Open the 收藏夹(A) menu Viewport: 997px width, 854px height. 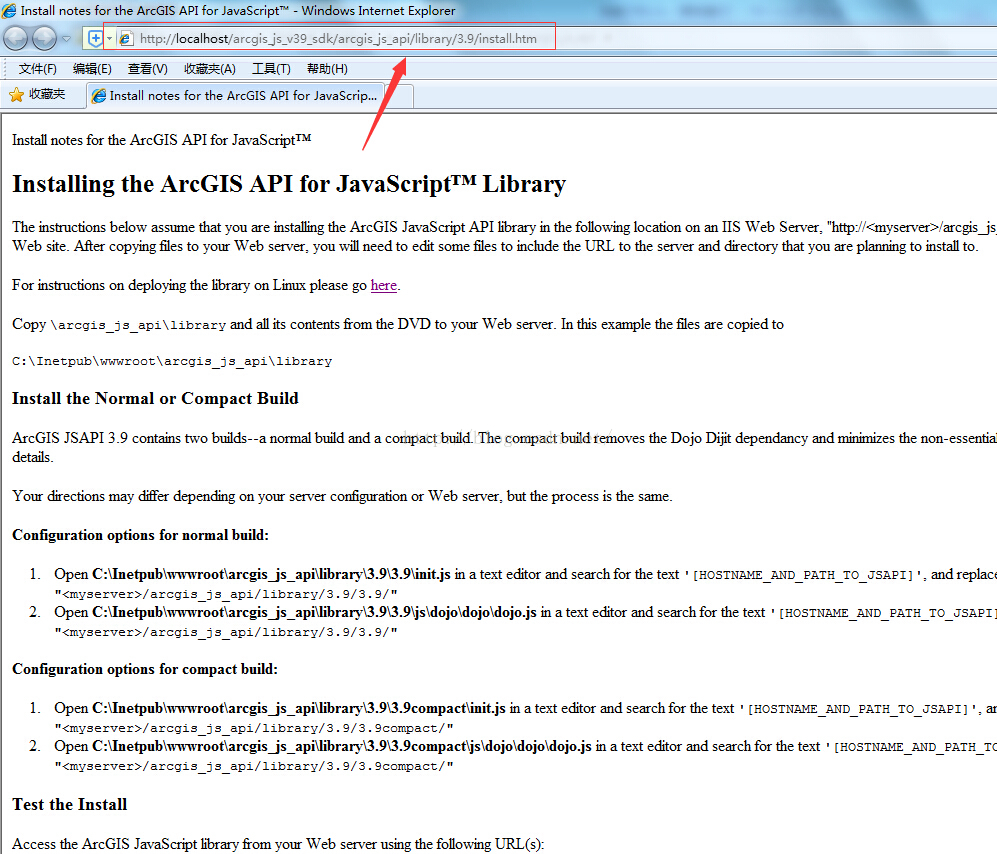(x=210, y=69)
